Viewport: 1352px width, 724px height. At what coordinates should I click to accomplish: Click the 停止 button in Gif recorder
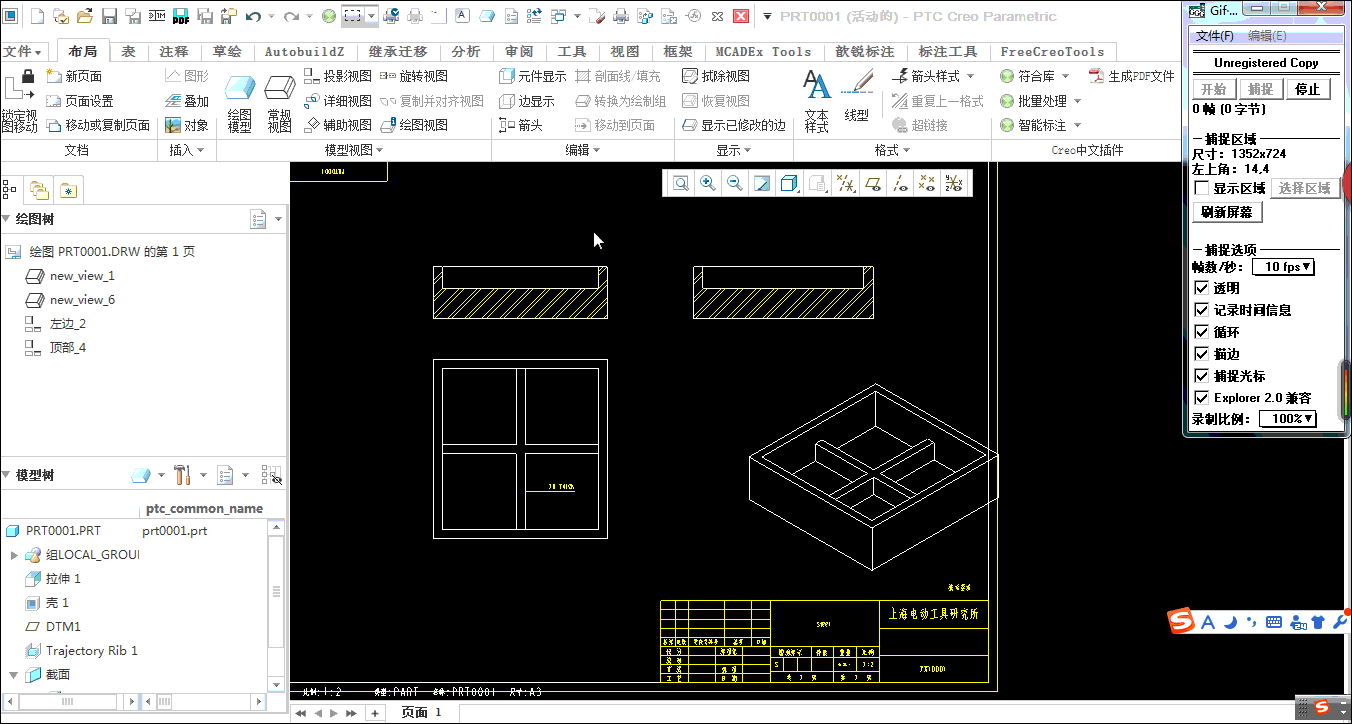[x=1307, y=89]
